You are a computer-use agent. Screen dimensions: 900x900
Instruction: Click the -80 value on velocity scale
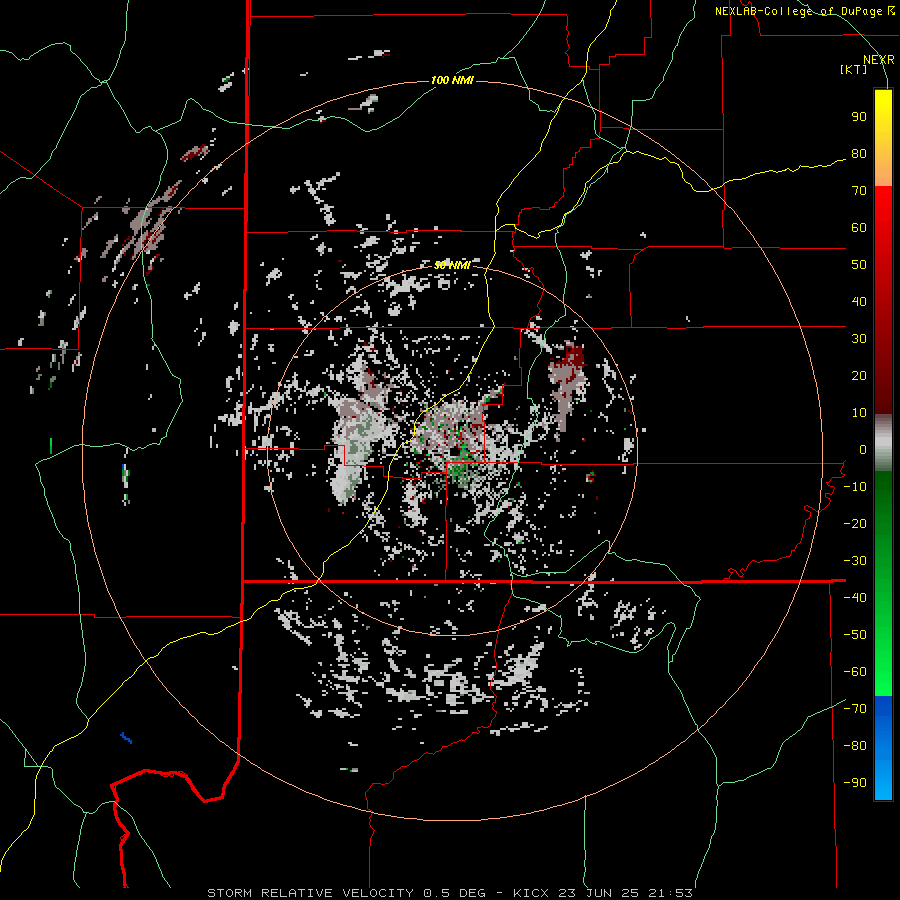(855, 746)
